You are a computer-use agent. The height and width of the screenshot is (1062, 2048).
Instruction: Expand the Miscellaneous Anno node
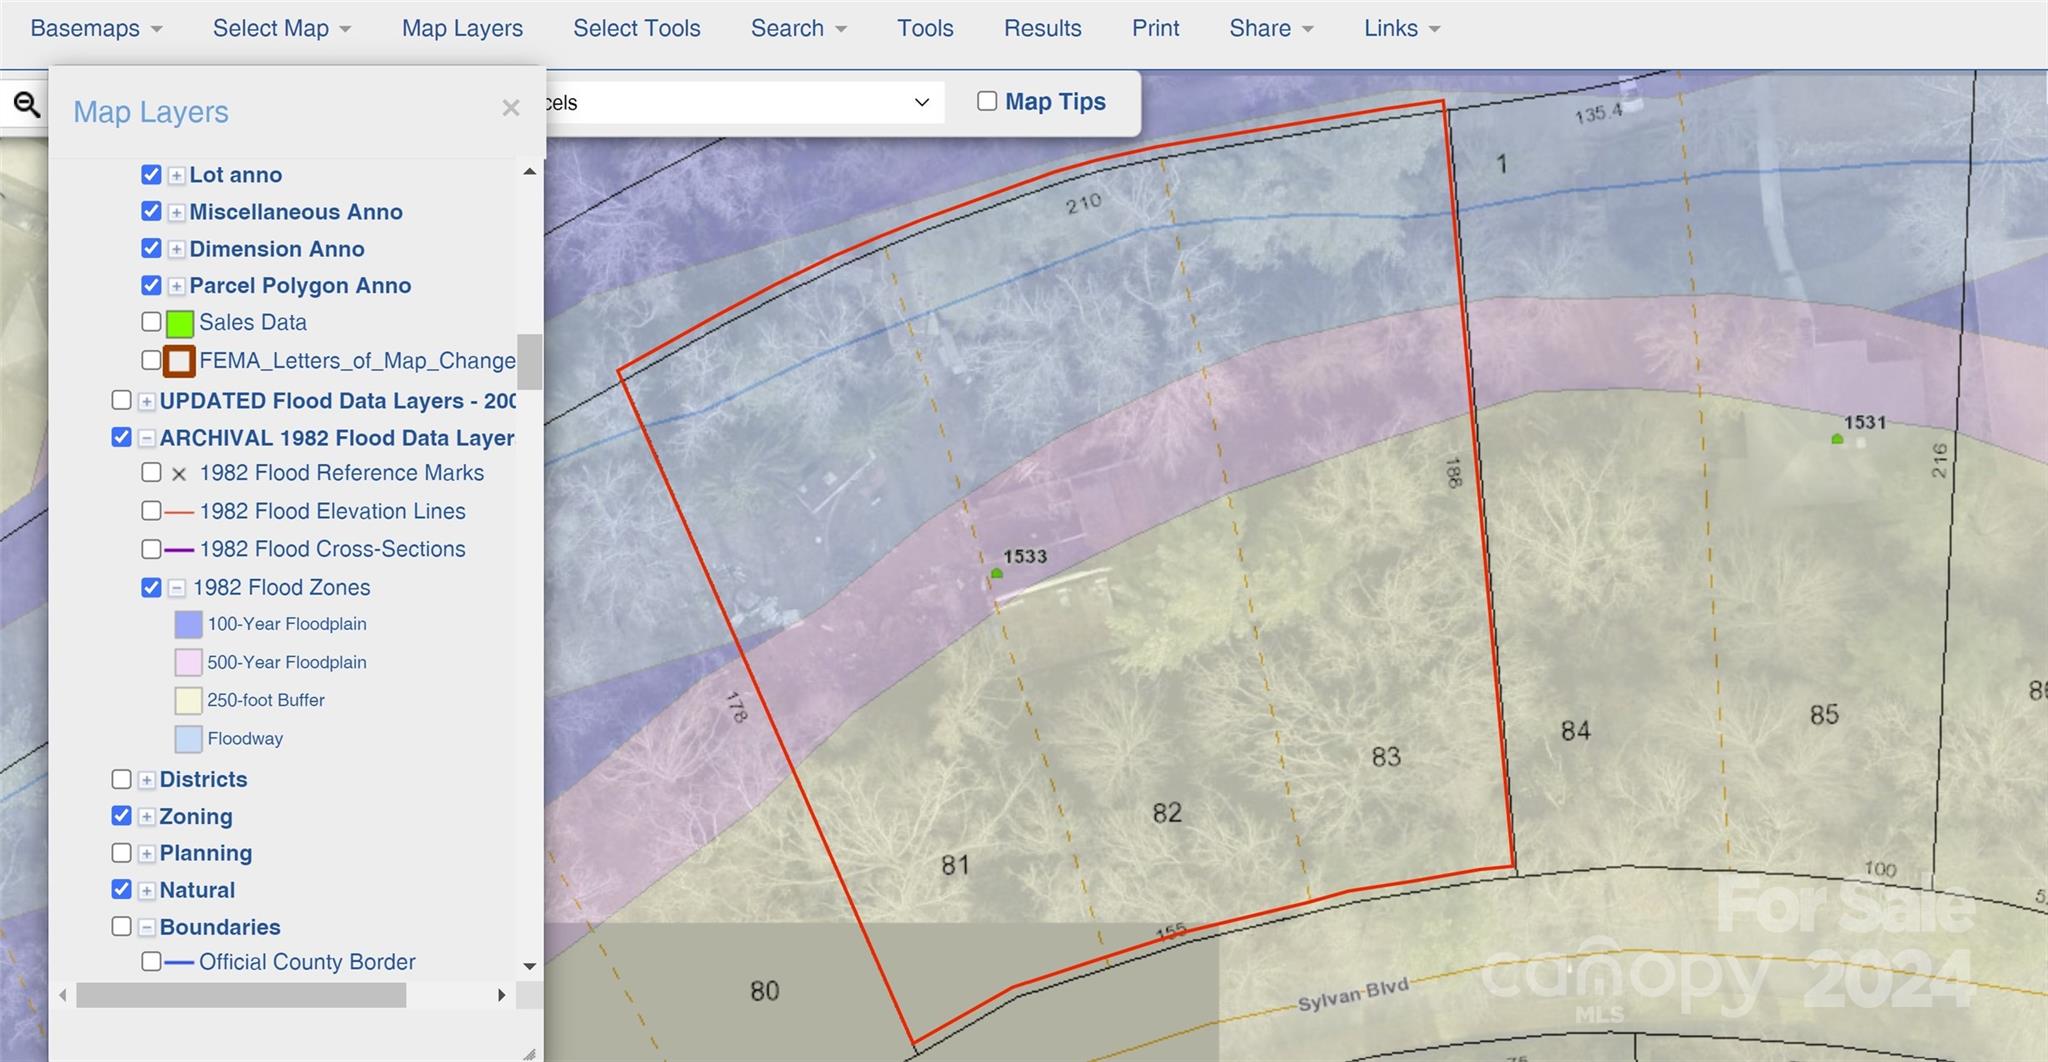click(x=176, y=213)
